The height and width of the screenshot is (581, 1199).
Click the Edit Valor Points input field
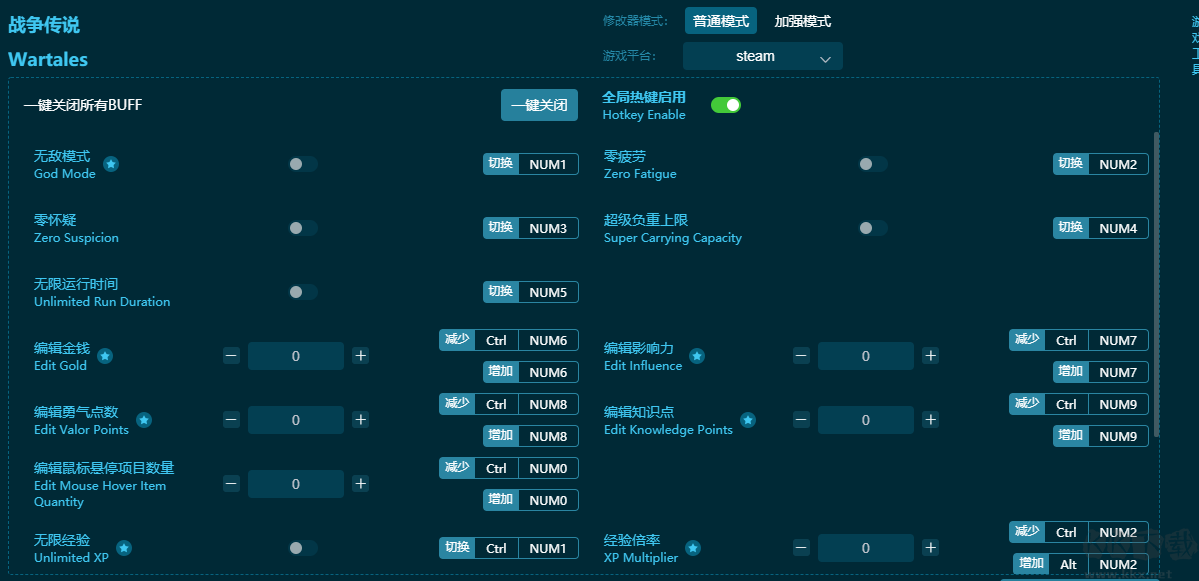pos(296,420)
